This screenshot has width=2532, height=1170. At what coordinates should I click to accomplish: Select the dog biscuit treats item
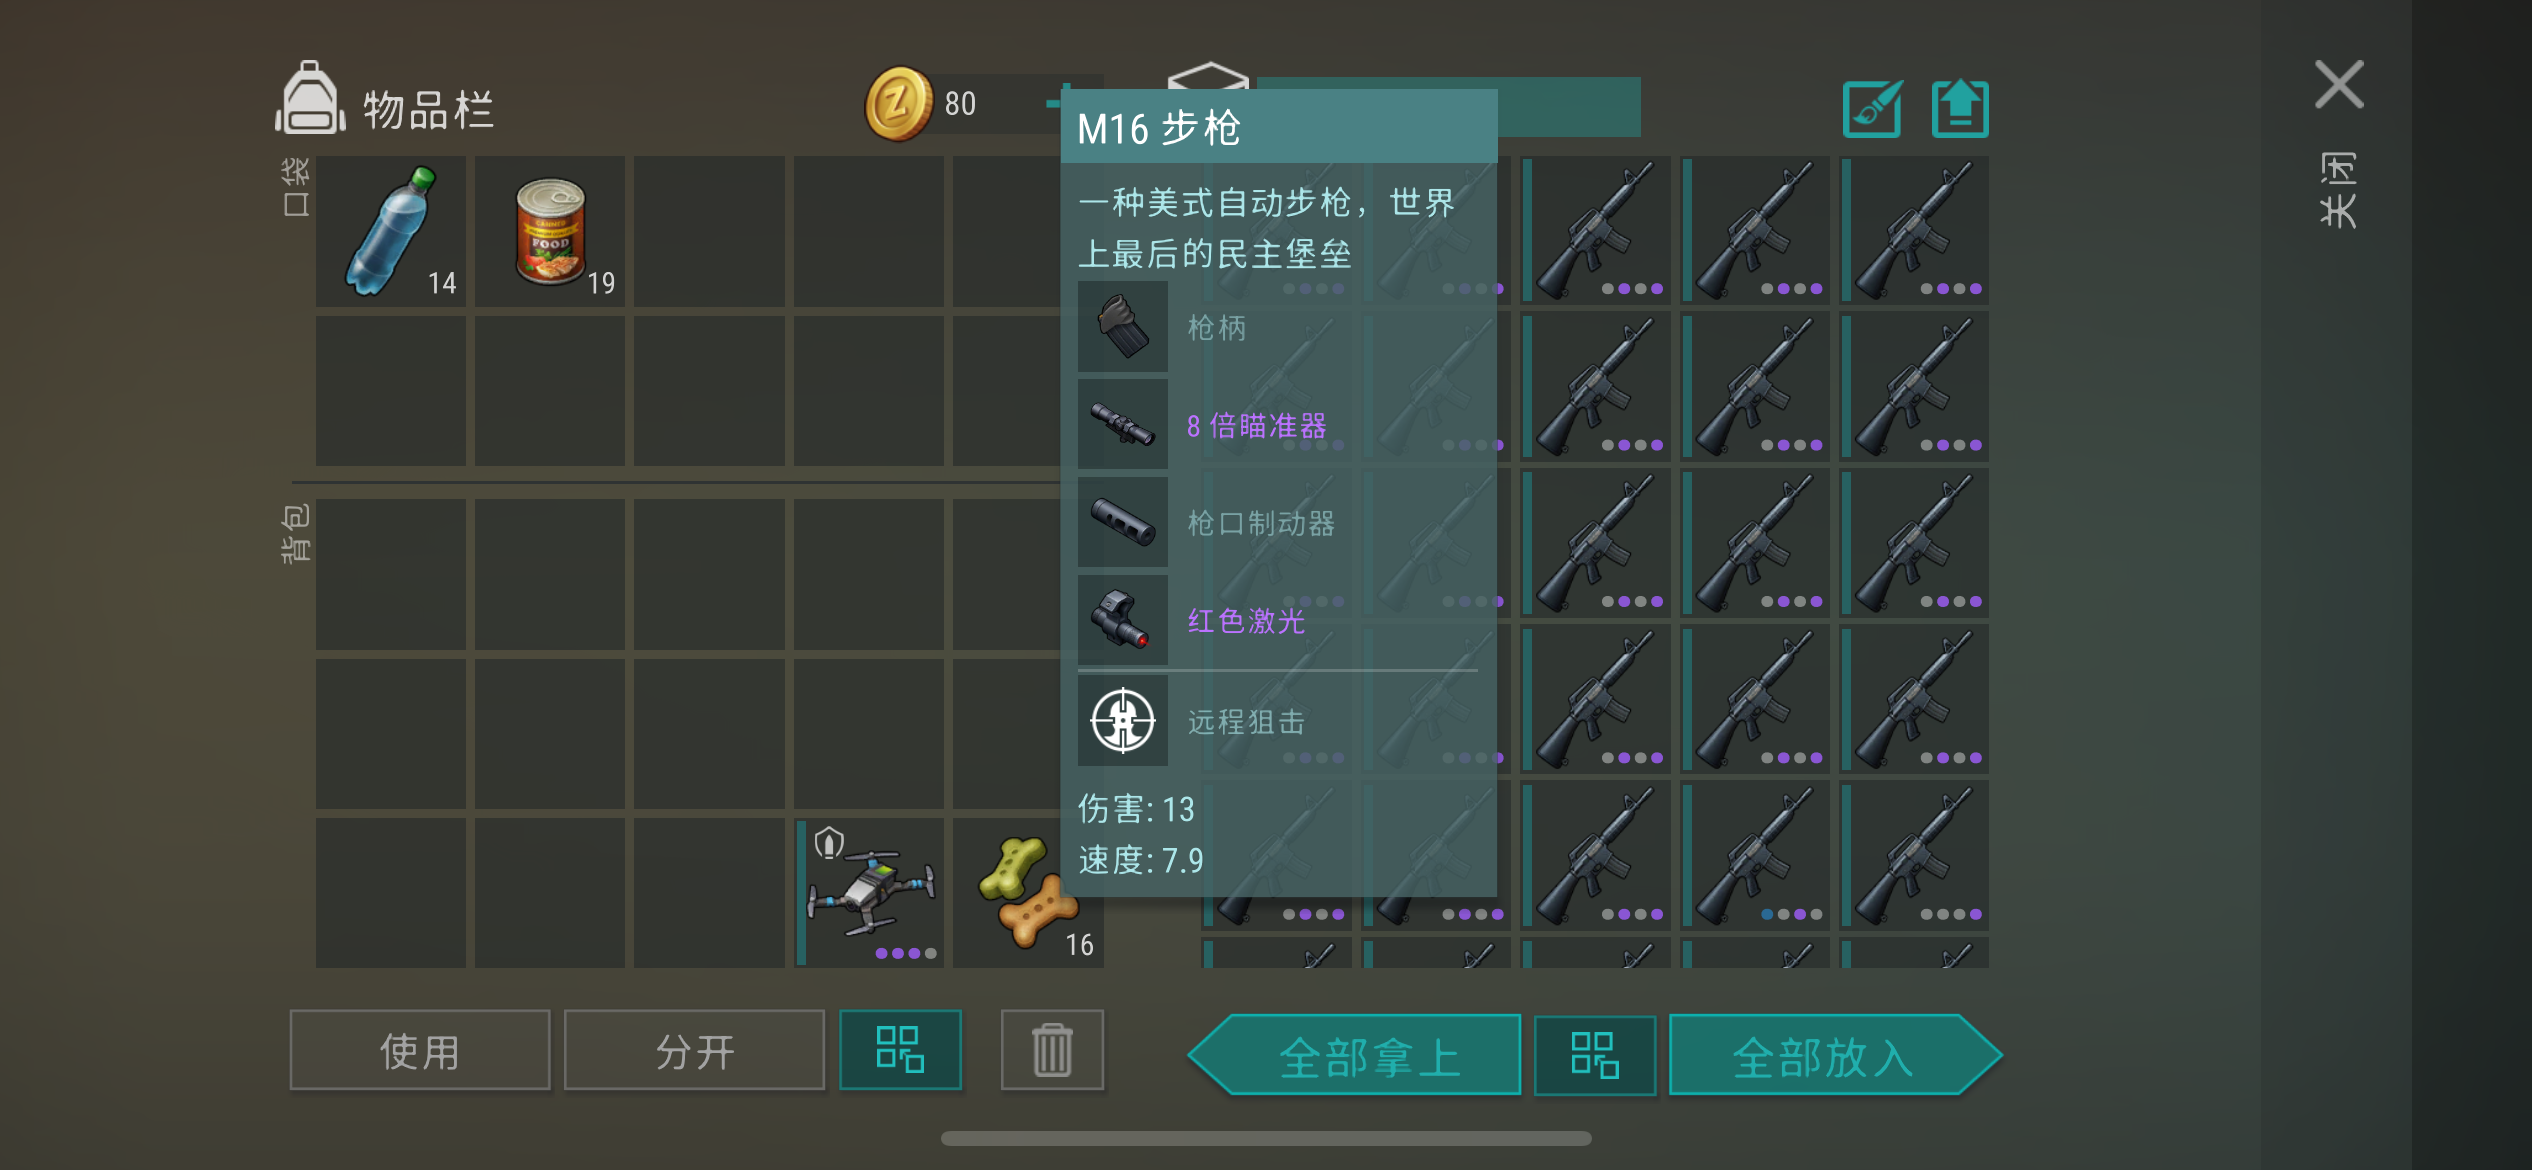(1028, 893)
